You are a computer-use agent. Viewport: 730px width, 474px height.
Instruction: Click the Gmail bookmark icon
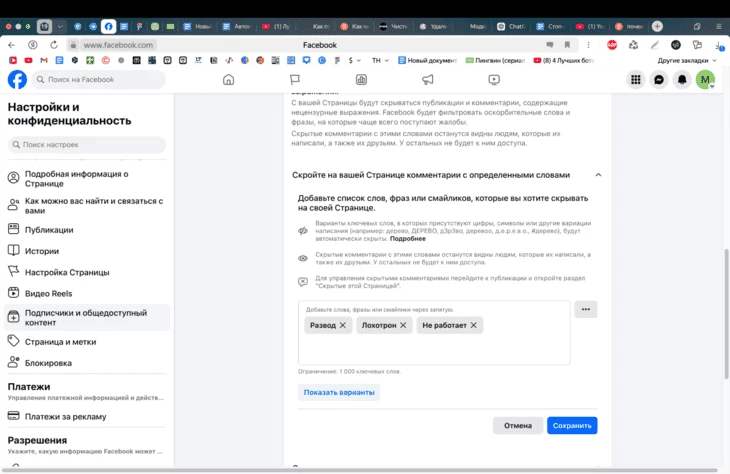pyautogui.click(x=44, y=61)
